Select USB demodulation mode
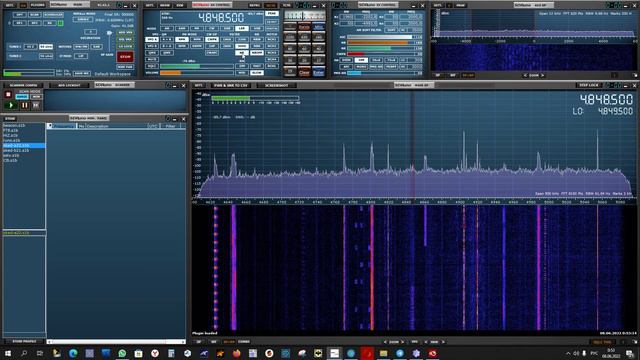 coord(257,29)
